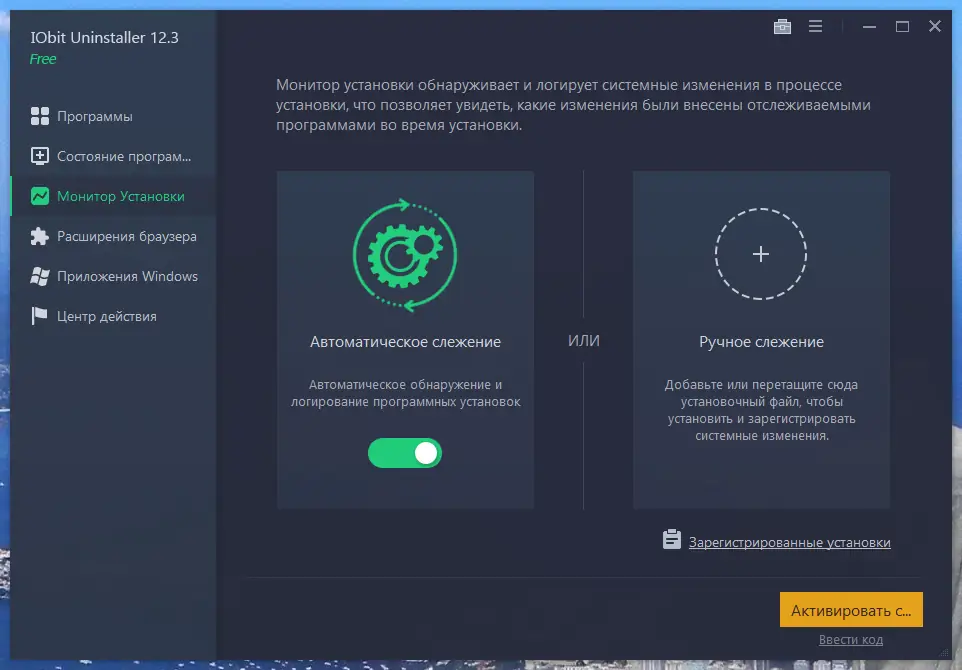Click the green gears illustration for automatic tracking
Viewport: 962px width, 670px height.
[404, 252]
